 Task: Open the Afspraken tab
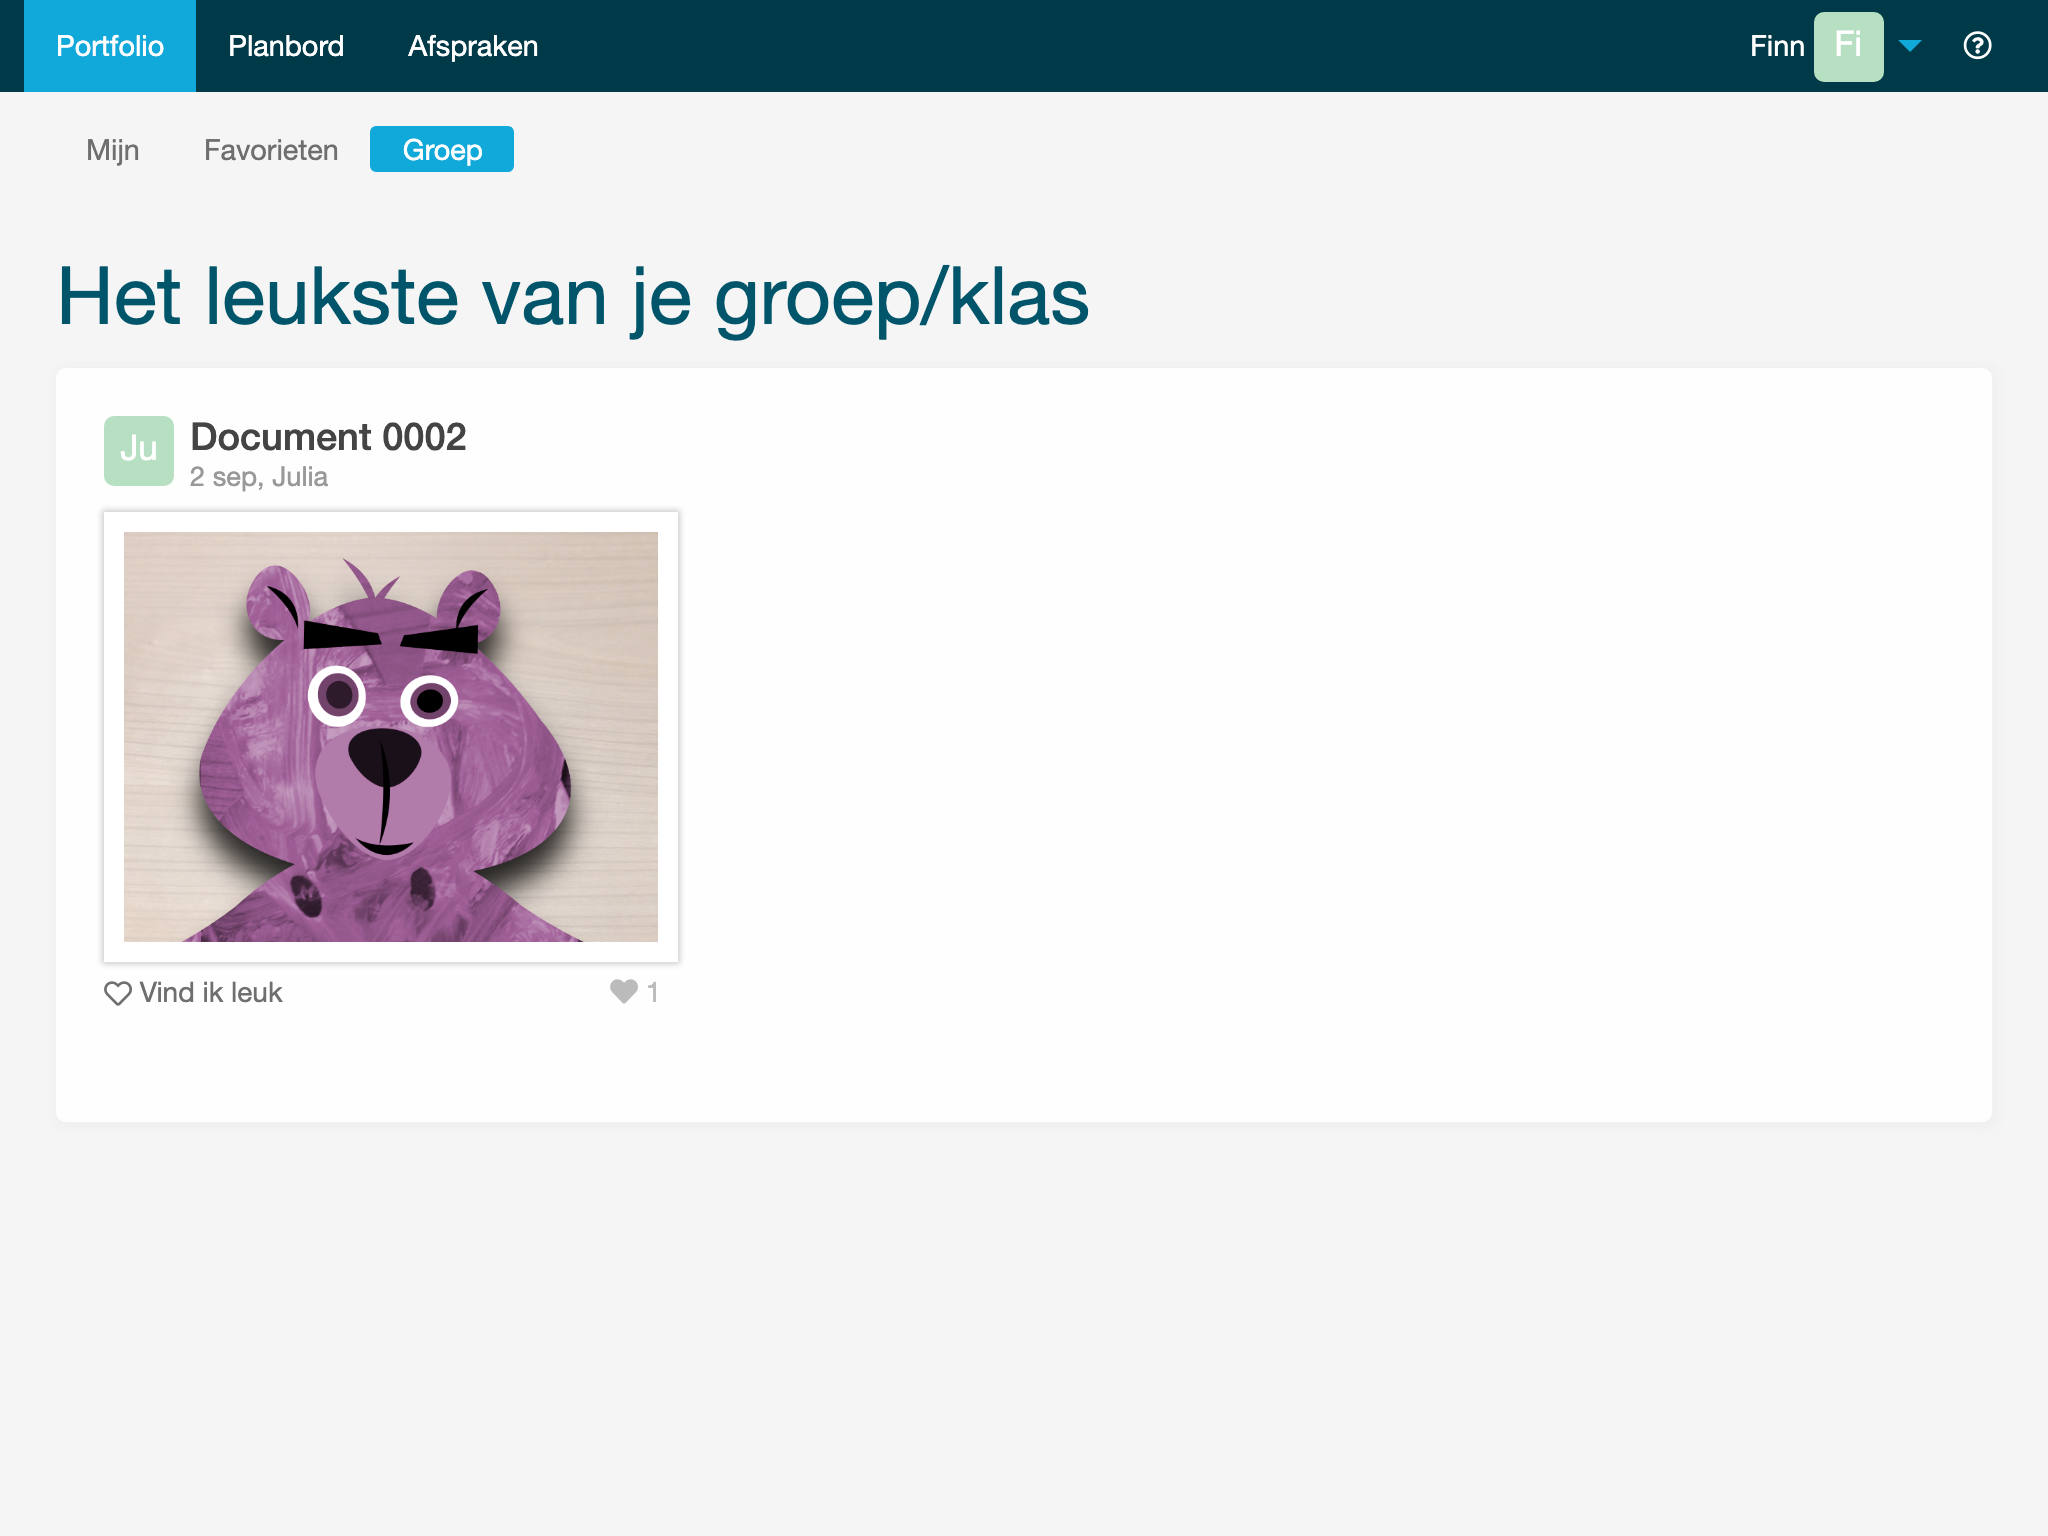click(473, 46)
